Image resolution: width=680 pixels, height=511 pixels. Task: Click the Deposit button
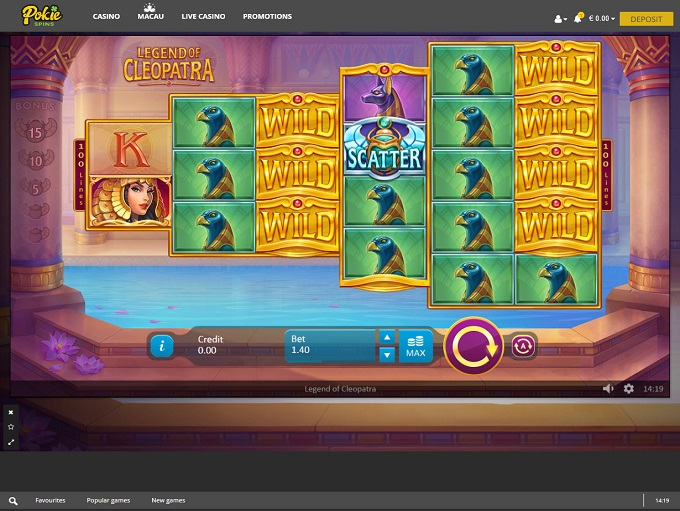click(646, 18)
